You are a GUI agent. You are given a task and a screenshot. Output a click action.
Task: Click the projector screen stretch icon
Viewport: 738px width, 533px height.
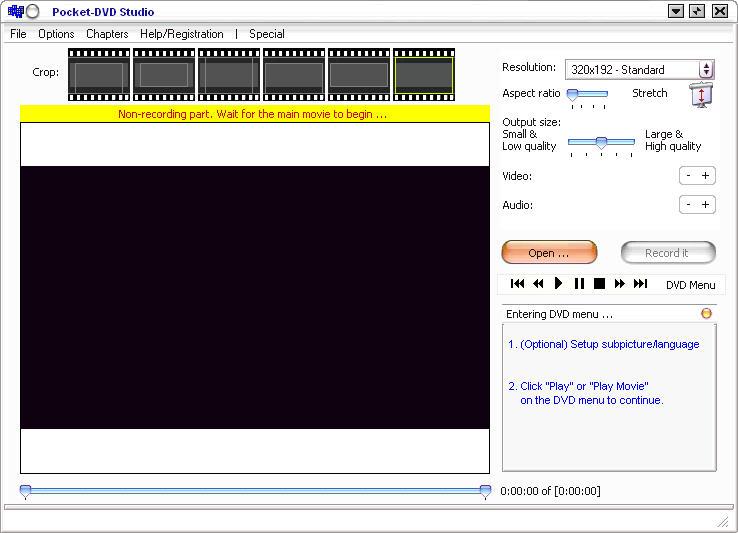click(x=701, y=96)
